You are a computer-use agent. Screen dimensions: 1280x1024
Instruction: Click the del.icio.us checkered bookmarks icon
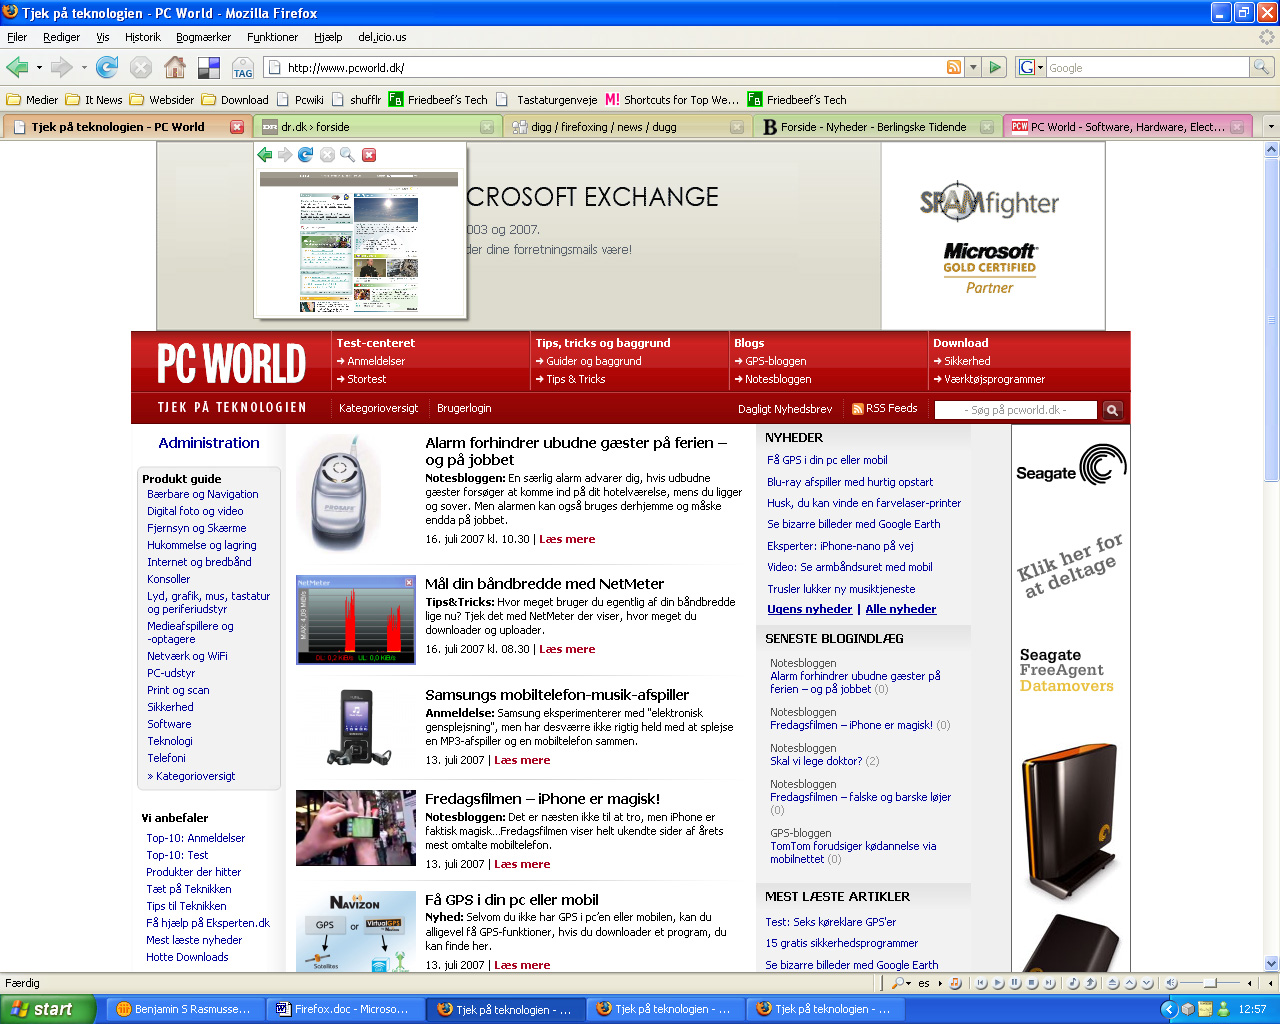tap(209, 67)
